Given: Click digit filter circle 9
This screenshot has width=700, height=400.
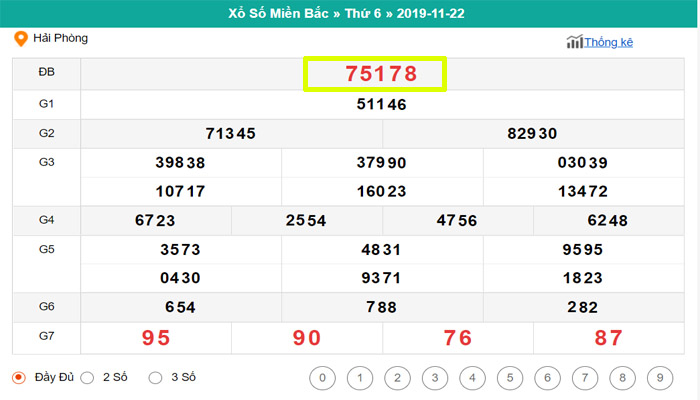Looking at the screenshot, I should (x=658, y=378).
